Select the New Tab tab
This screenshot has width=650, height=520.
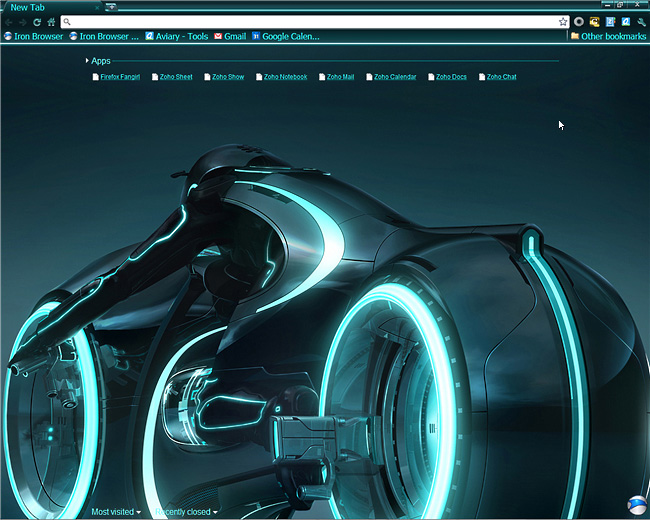pyautogui.click(x=52, y=7)
